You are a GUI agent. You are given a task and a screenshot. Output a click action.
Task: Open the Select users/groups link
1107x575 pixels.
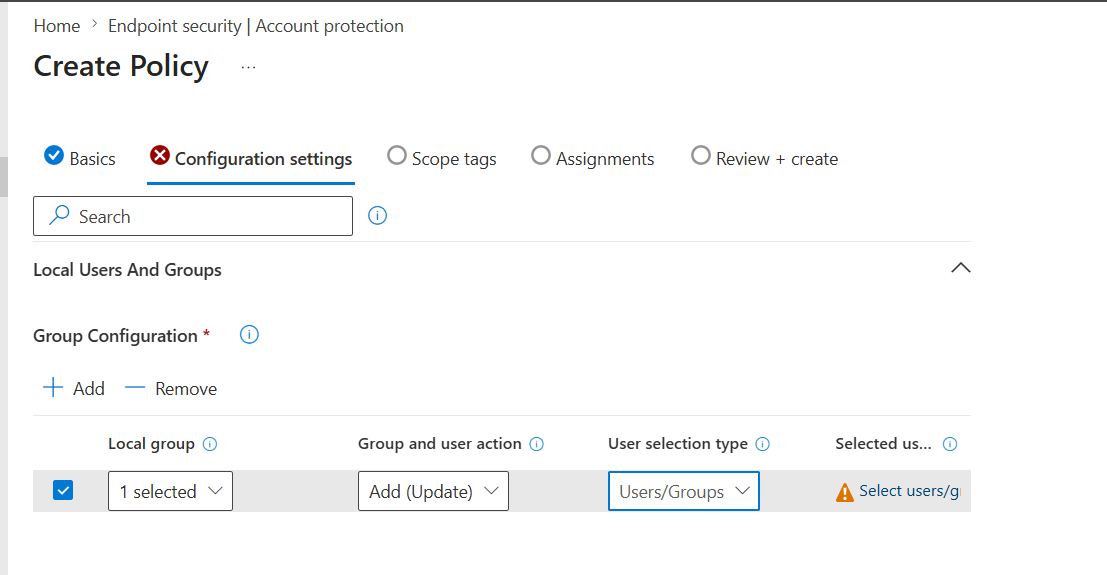coord(909,491)
